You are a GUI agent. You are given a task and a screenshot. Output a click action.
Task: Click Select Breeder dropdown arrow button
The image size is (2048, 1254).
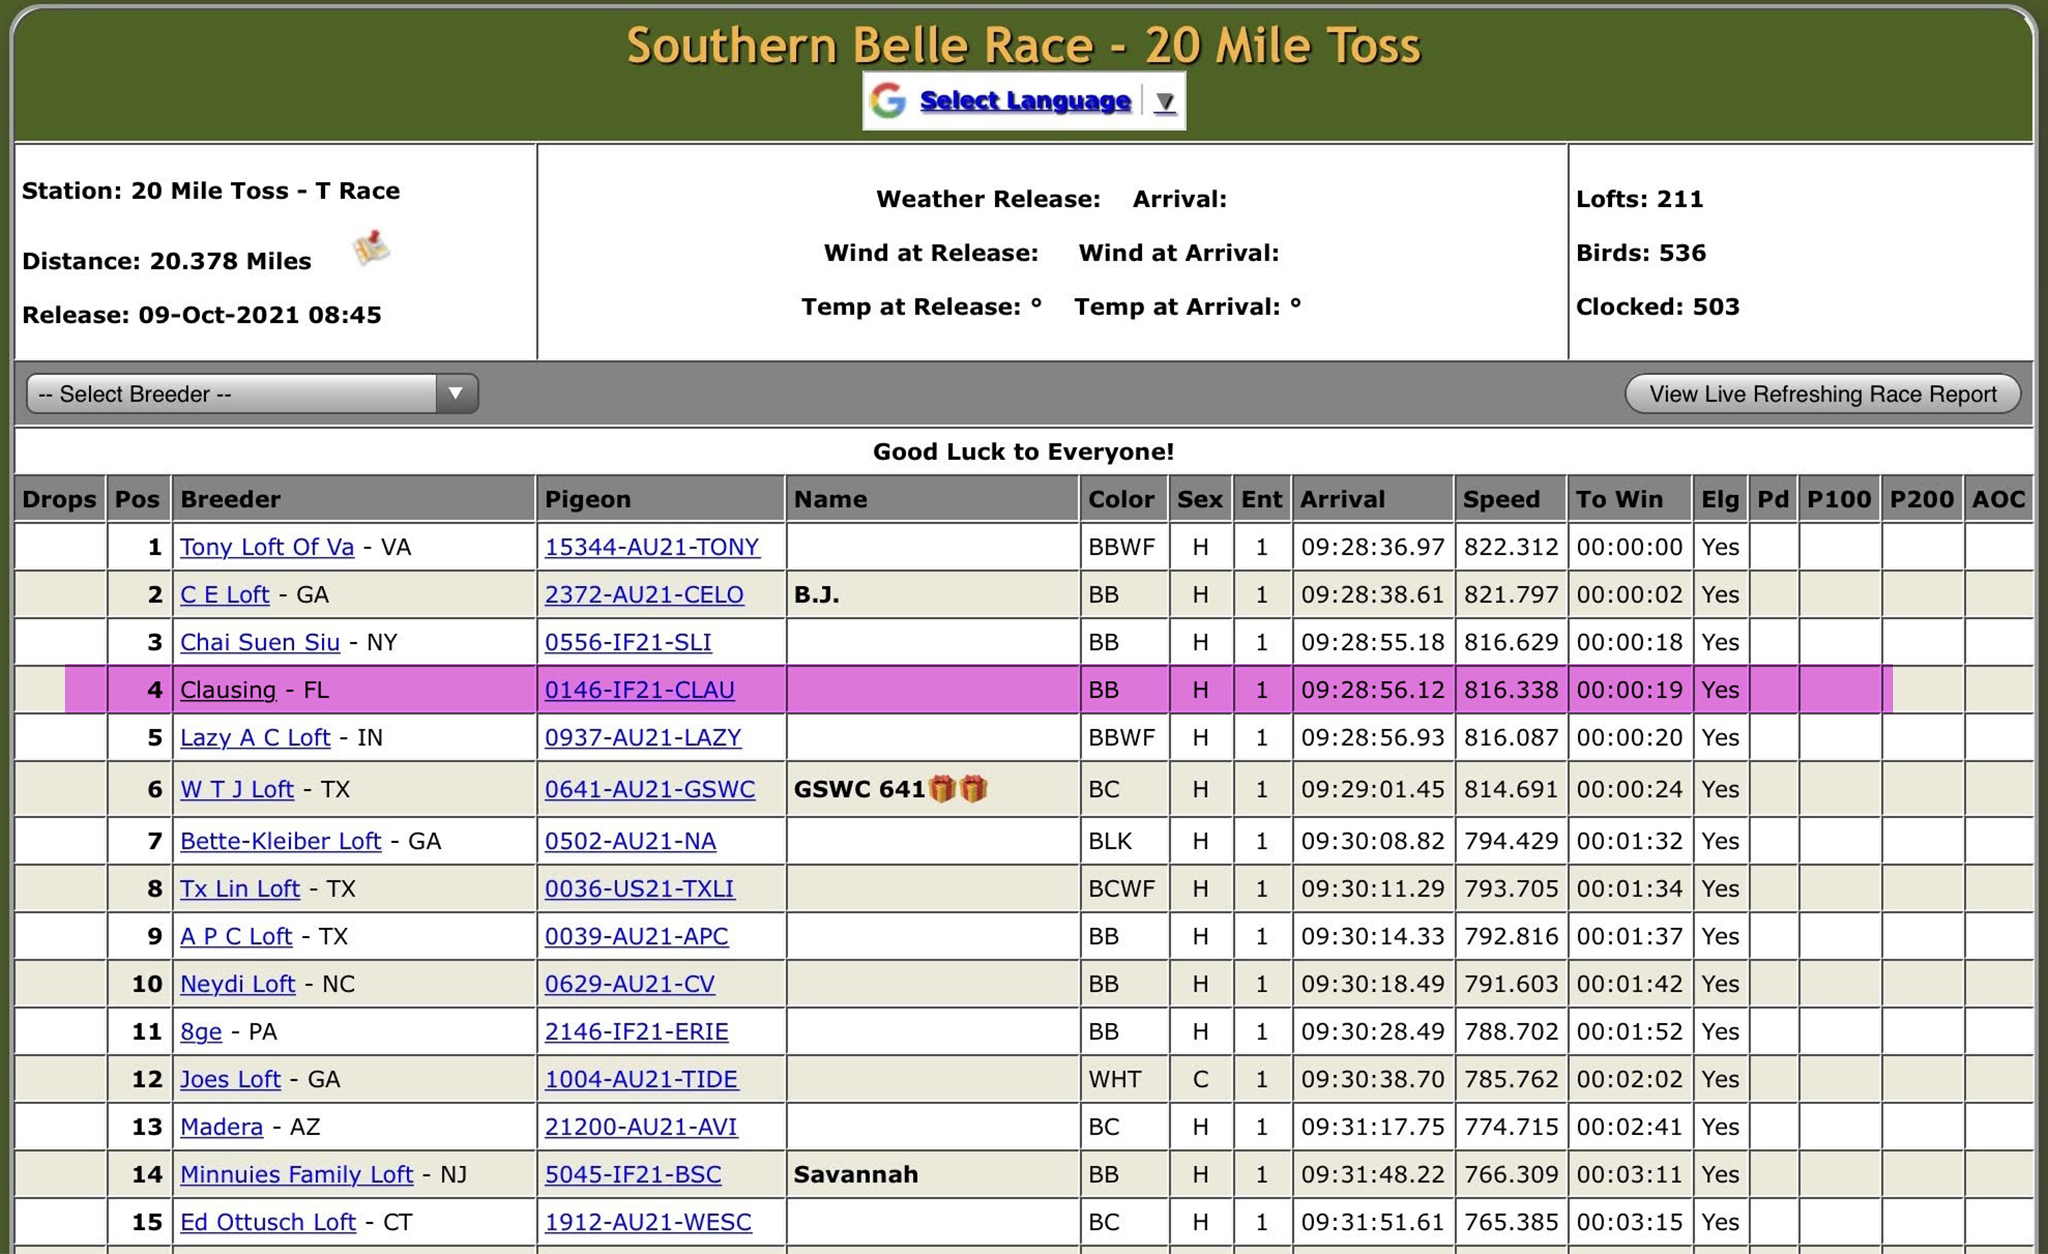pos(456,394)
